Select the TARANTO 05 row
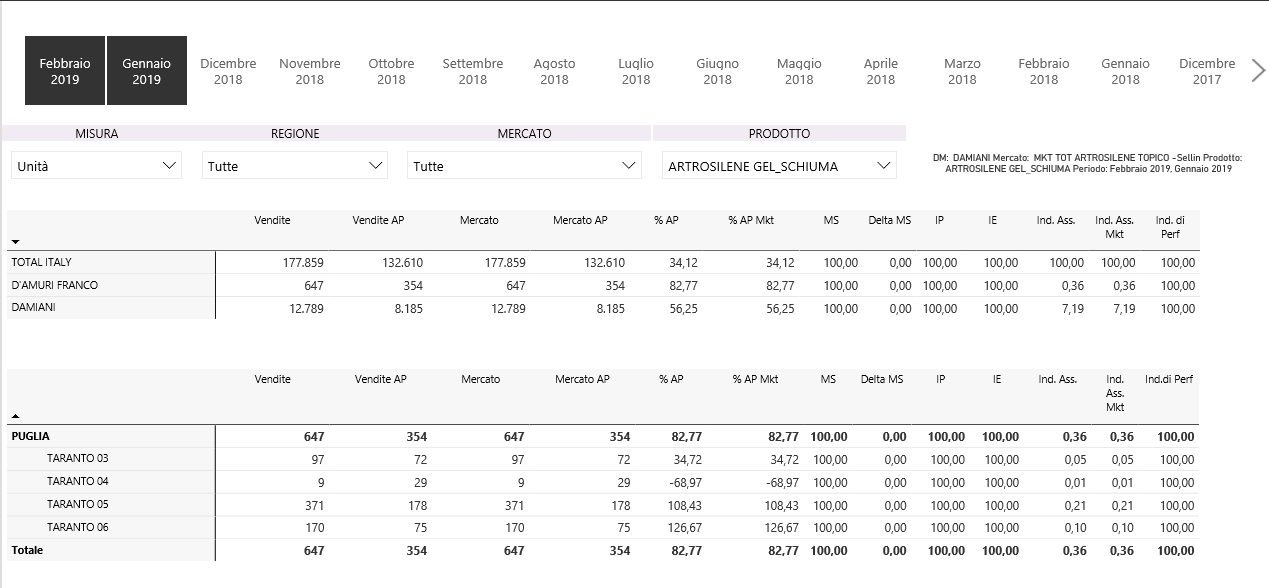1269x588 pixels. (x=77, y=504)
